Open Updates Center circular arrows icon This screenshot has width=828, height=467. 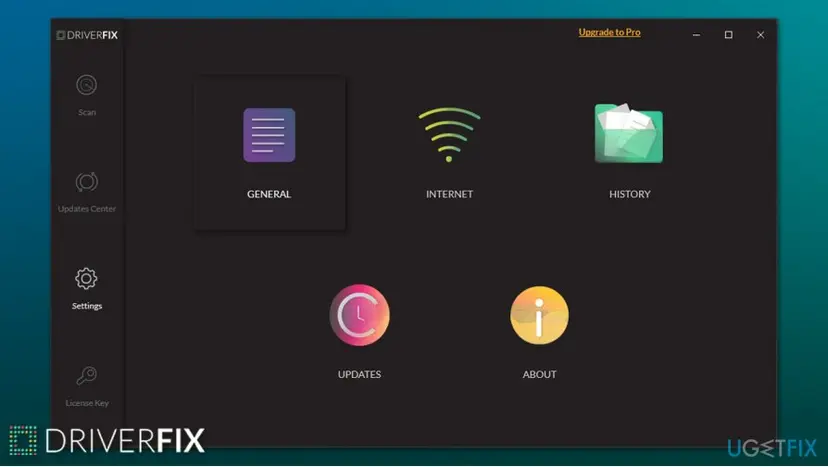pyautogui.click(x=87, y=182)
